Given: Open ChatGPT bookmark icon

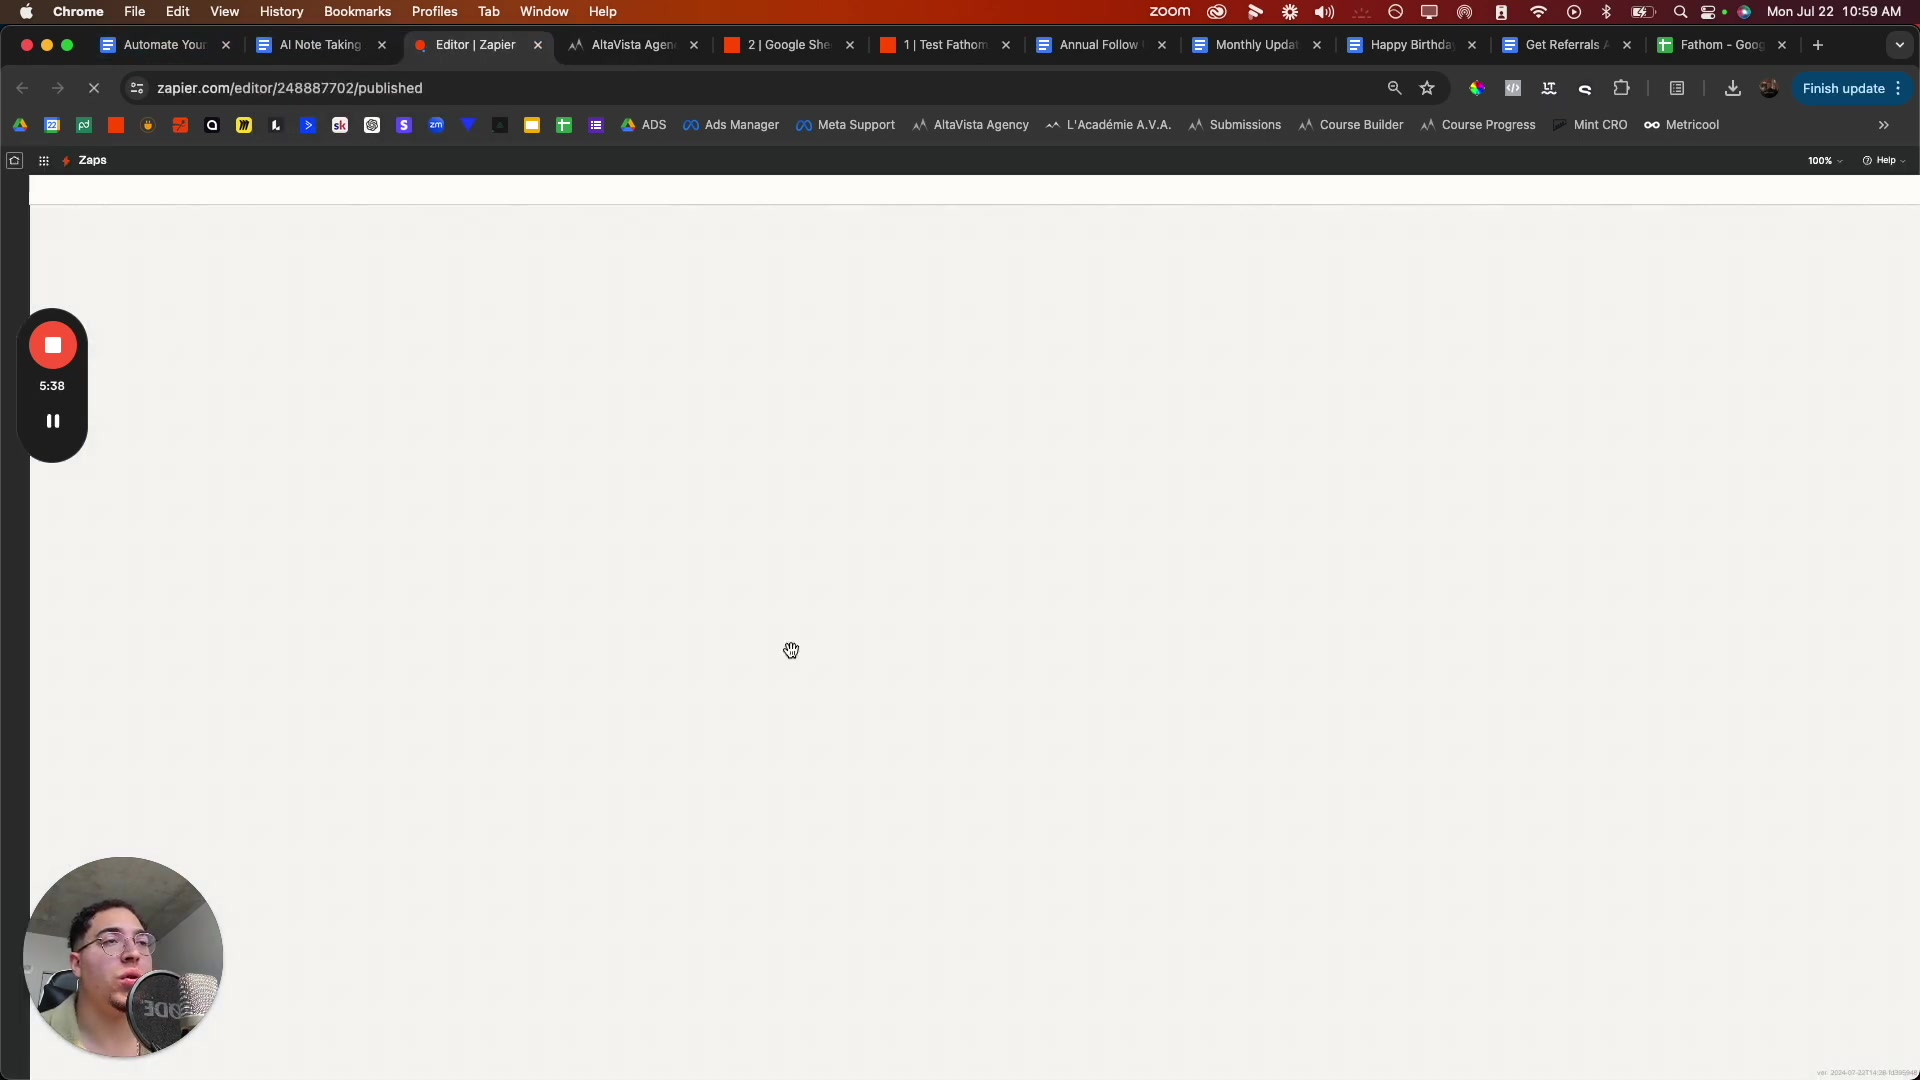Looking at the screenshot, I should point(372,125).
